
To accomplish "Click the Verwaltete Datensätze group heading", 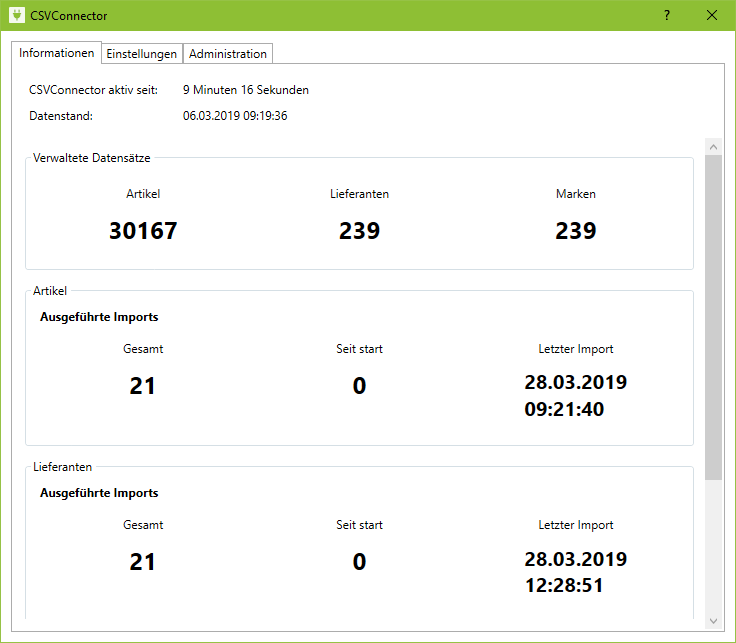I will [x=92, y=158].
